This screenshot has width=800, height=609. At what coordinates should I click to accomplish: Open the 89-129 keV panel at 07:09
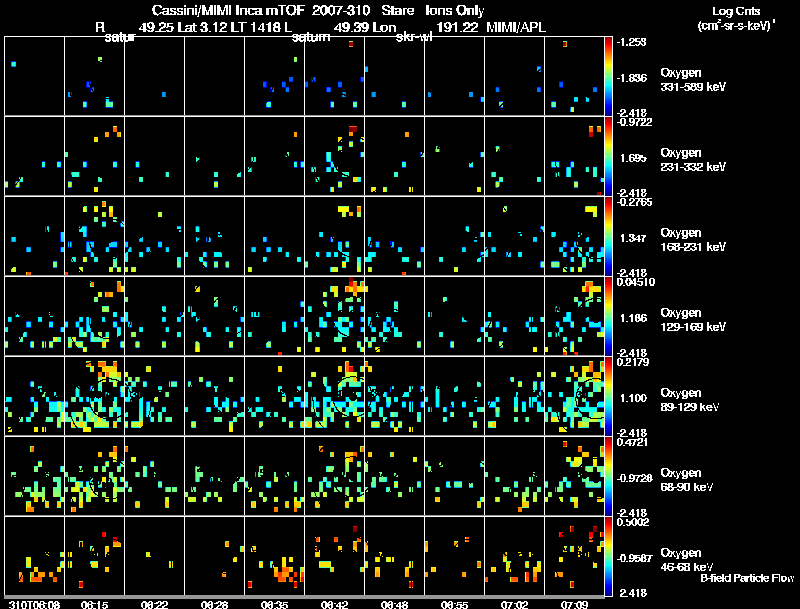pyautogui.click(x=574, y=396)
